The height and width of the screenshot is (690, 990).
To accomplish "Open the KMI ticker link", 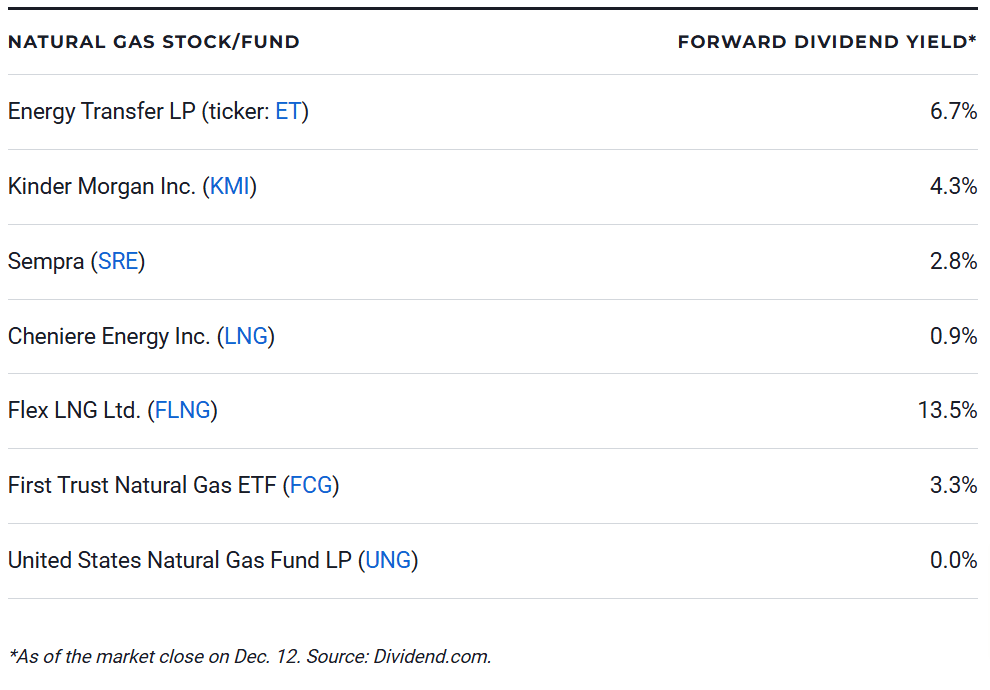I will (x=229, y=187).
